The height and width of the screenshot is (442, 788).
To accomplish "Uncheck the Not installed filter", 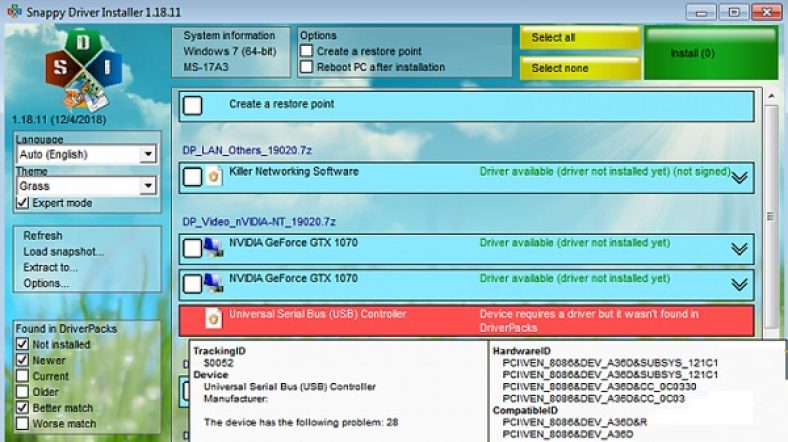I will pyautogui.click(x=22, y=344).
